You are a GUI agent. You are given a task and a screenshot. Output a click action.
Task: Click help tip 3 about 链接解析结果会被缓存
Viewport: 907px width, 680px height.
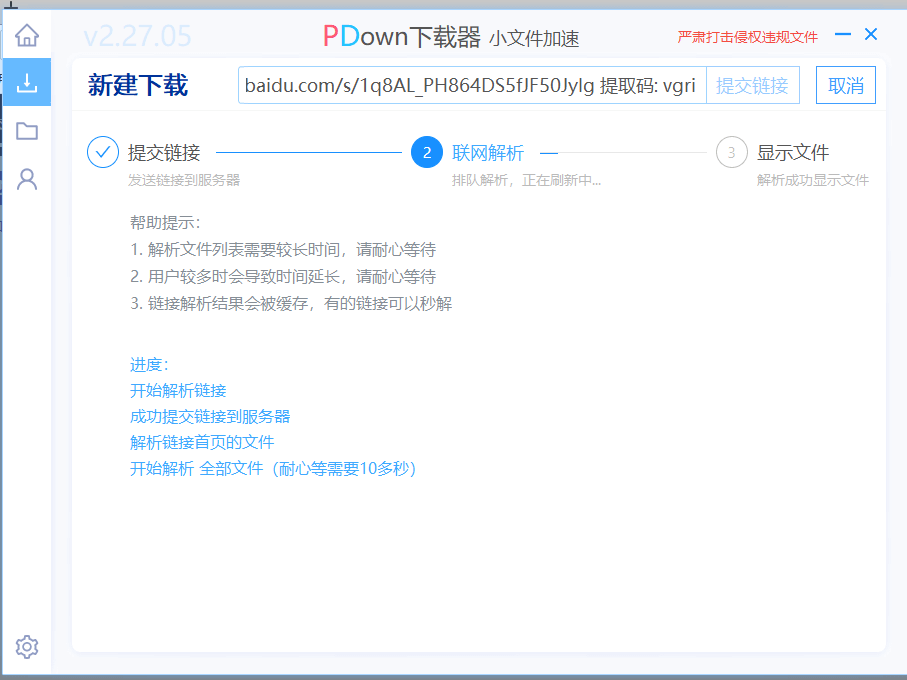coord(291,304)
